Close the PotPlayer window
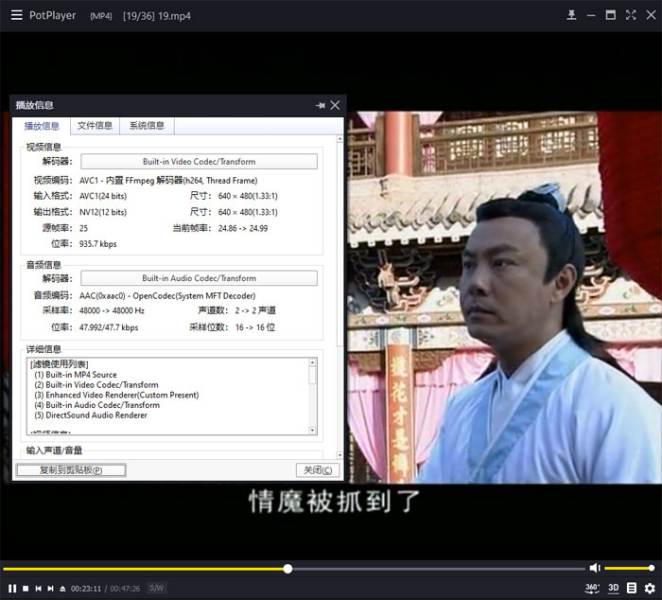Screen dimensions: 662x600 [x=651, y=15]
